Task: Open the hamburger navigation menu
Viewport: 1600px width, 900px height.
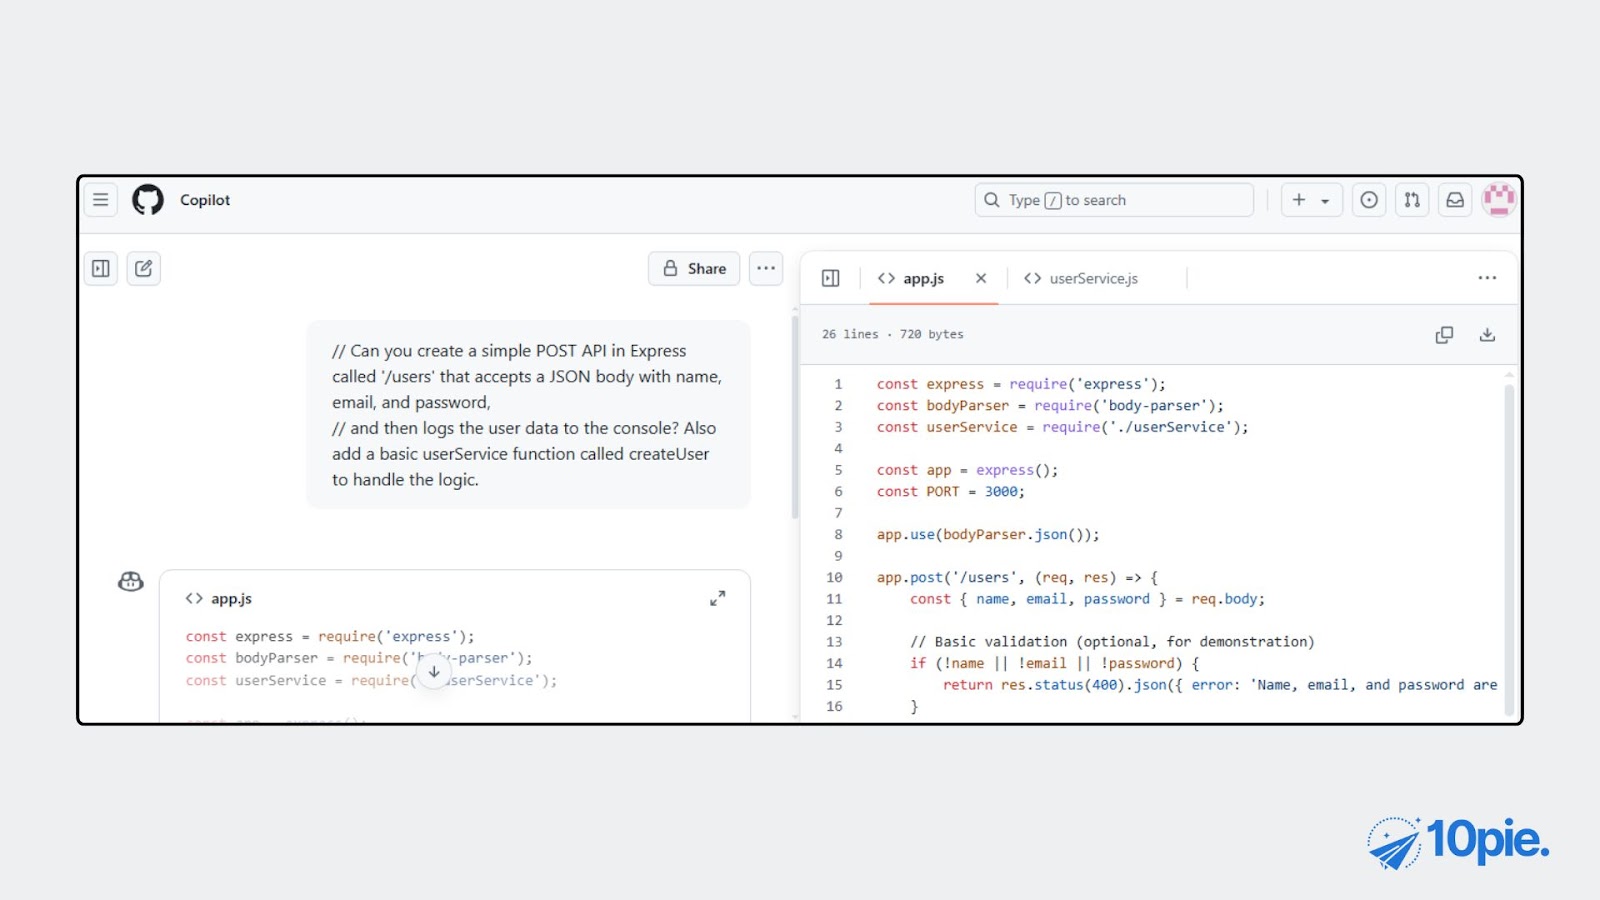Action: (101, 200)
